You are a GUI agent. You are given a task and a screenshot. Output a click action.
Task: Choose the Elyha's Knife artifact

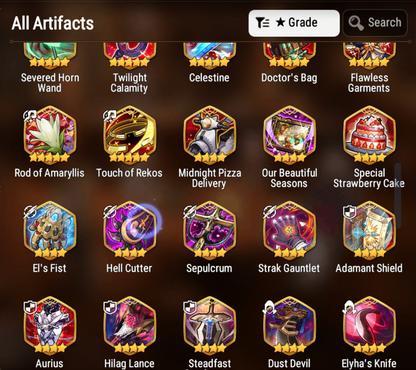tap(369, 325)
